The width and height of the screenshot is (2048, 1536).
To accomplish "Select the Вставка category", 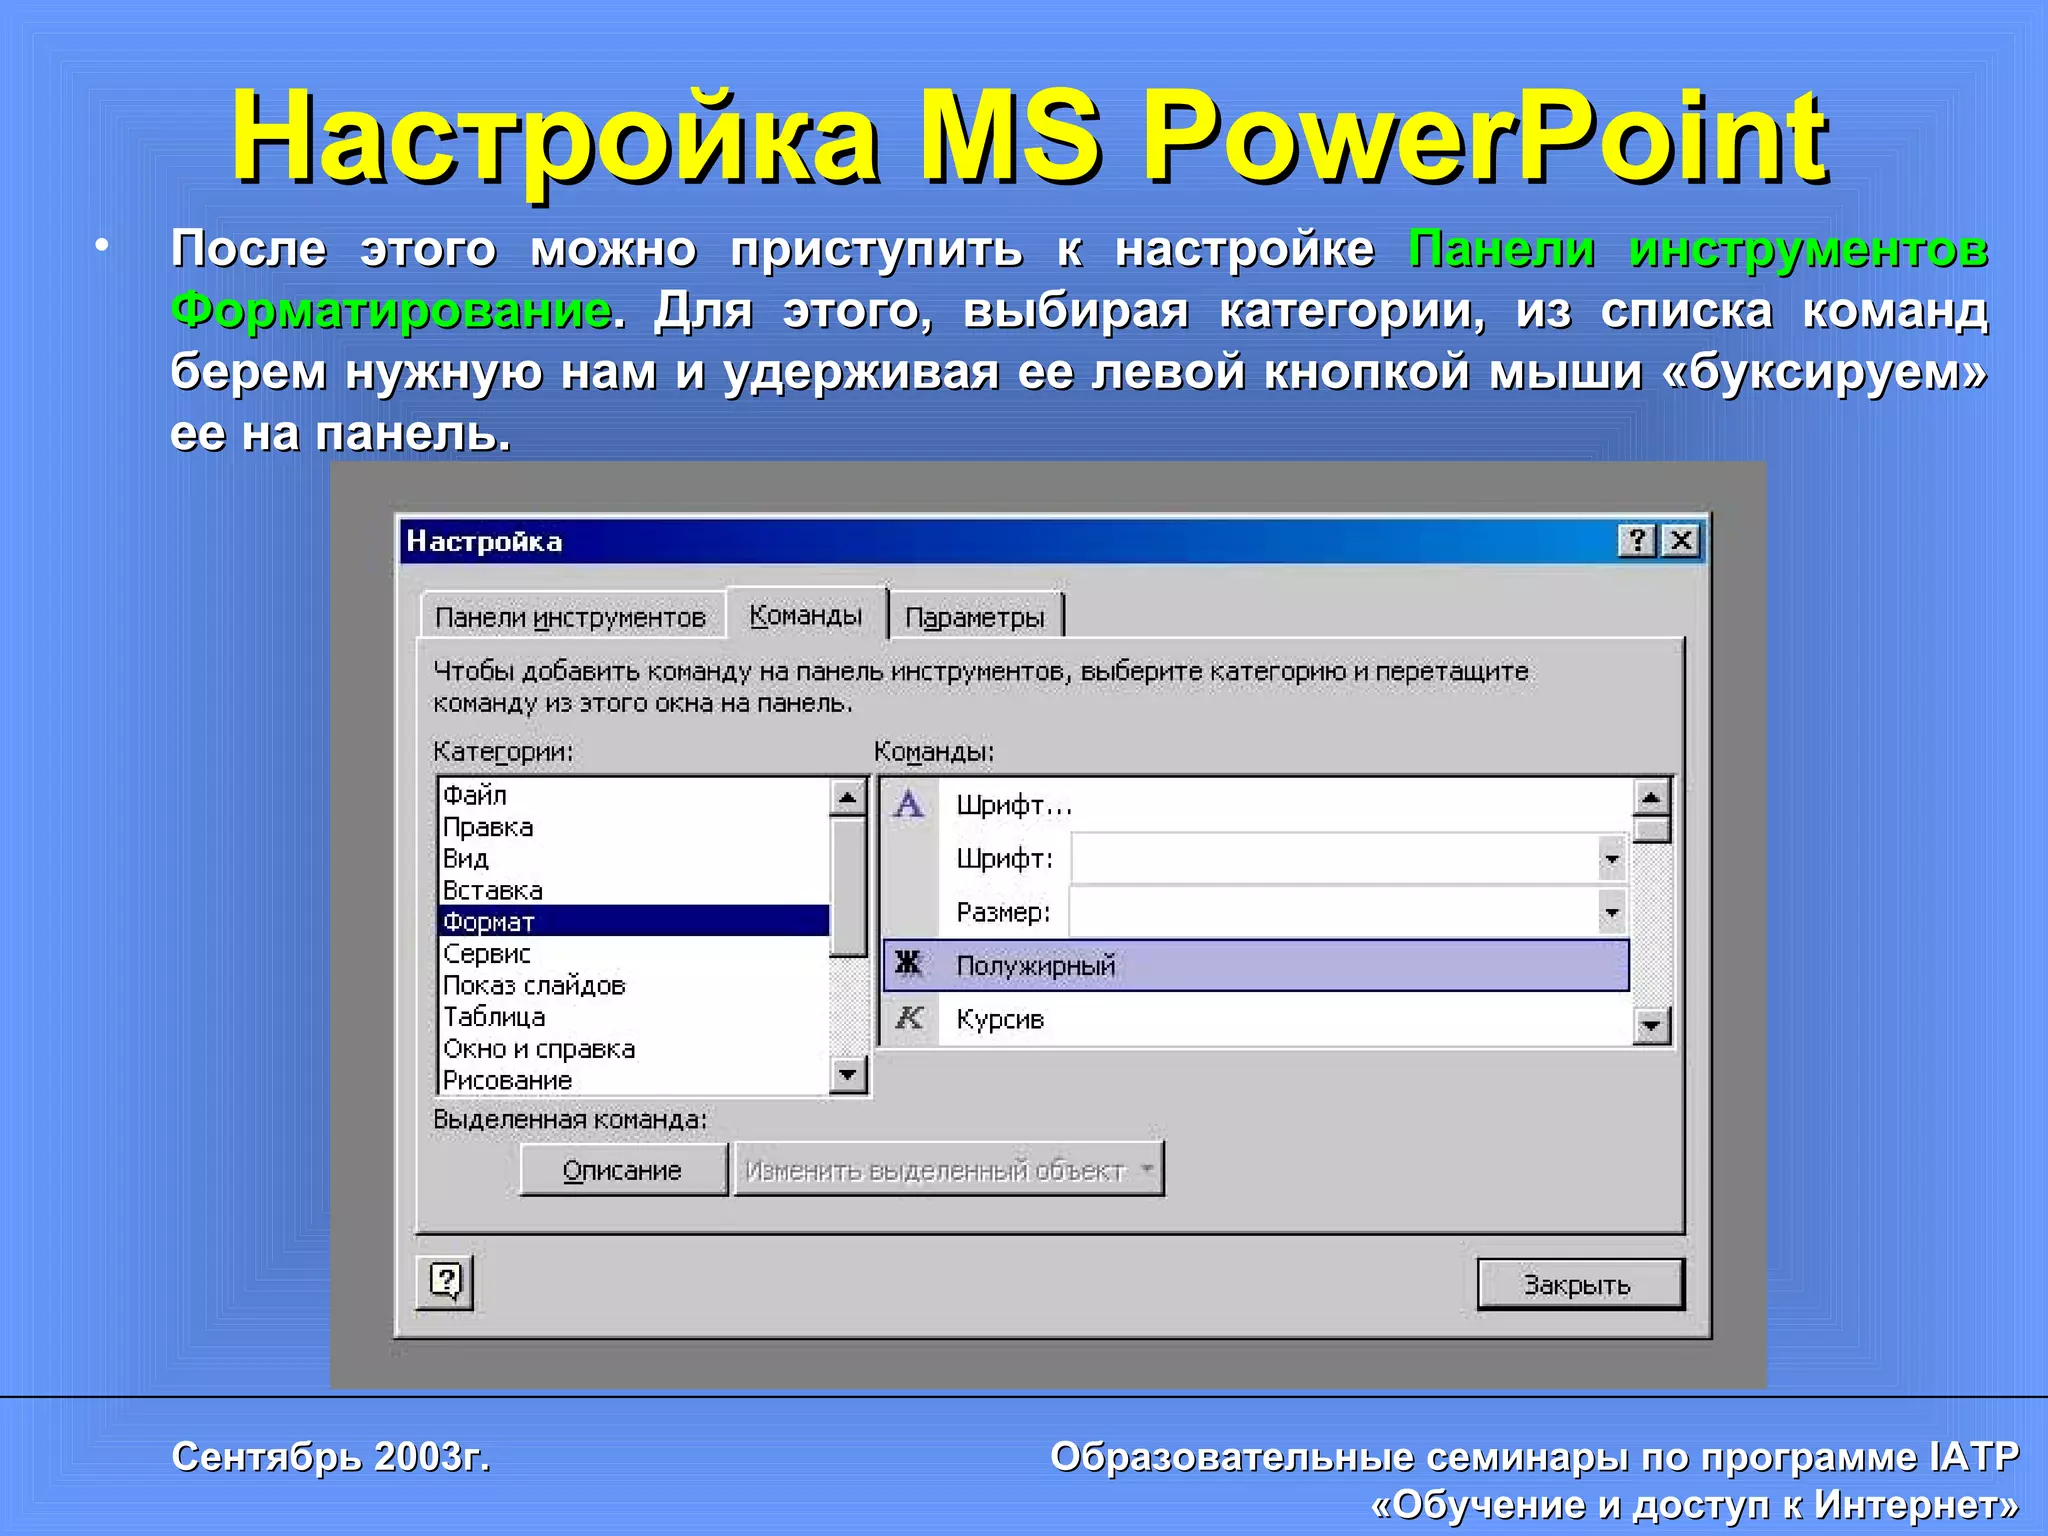I will click(634, 890).
